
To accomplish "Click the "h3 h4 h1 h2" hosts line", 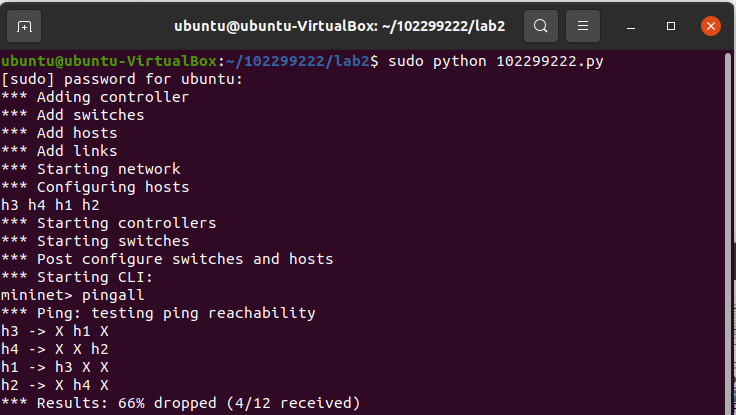I will (50, 205).
